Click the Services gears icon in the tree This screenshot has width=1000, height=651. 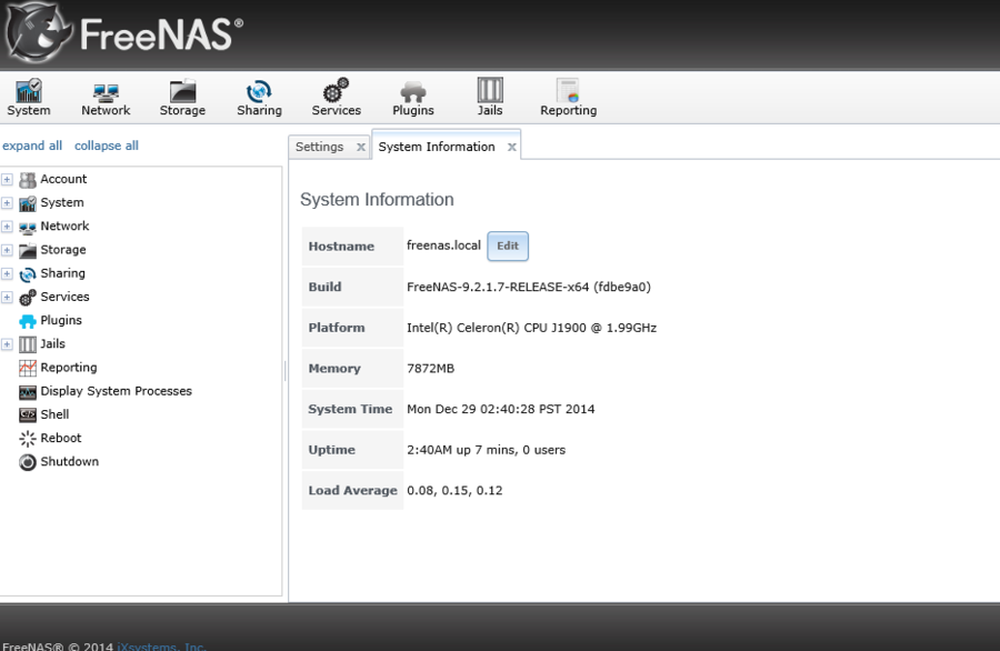click(x=27, y=297)
